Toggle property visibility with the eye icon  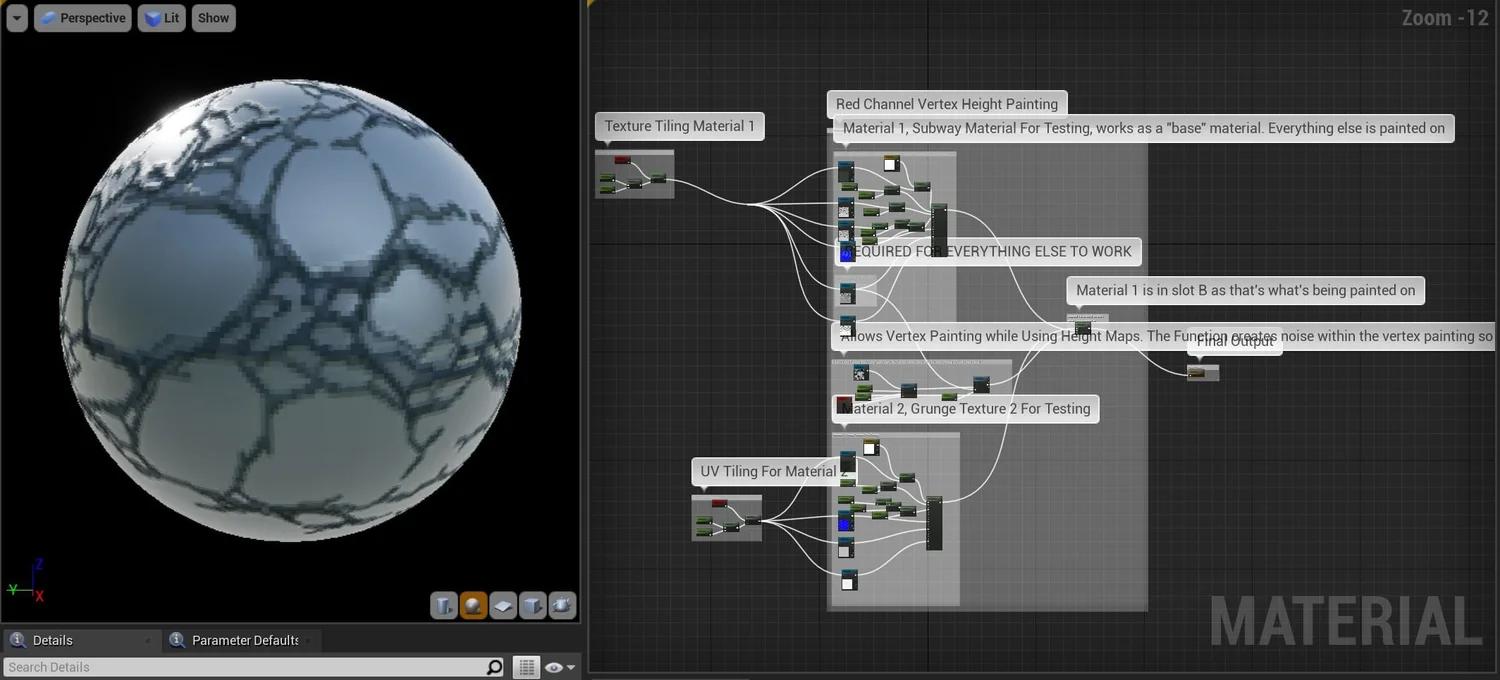coord(552,667)
